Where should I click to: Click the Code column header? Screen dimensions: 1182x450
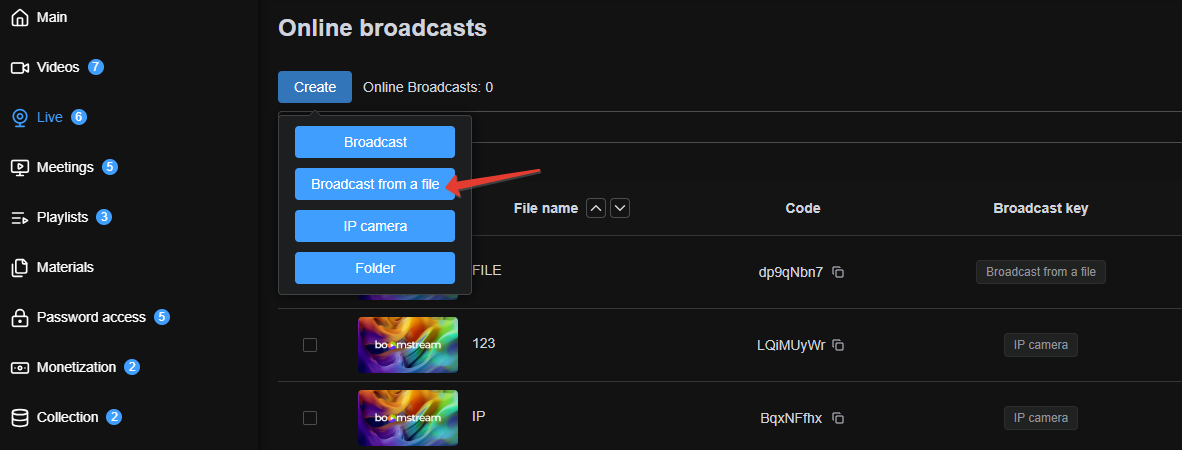(x=803, y=208)
